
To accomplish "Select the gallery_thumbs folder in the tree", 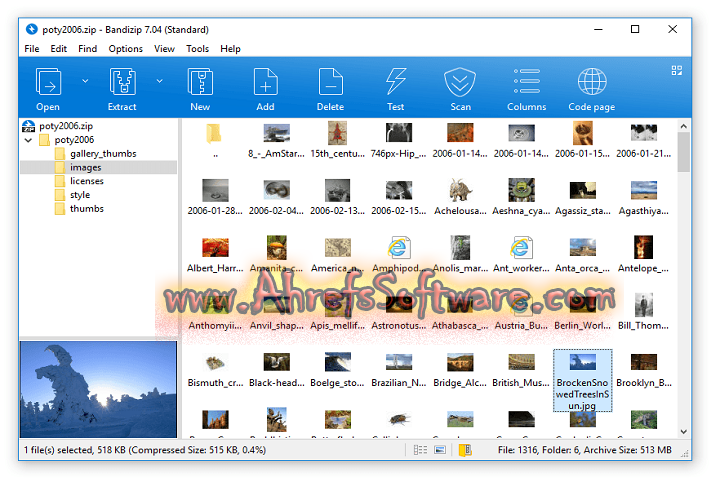I will 102,154.
